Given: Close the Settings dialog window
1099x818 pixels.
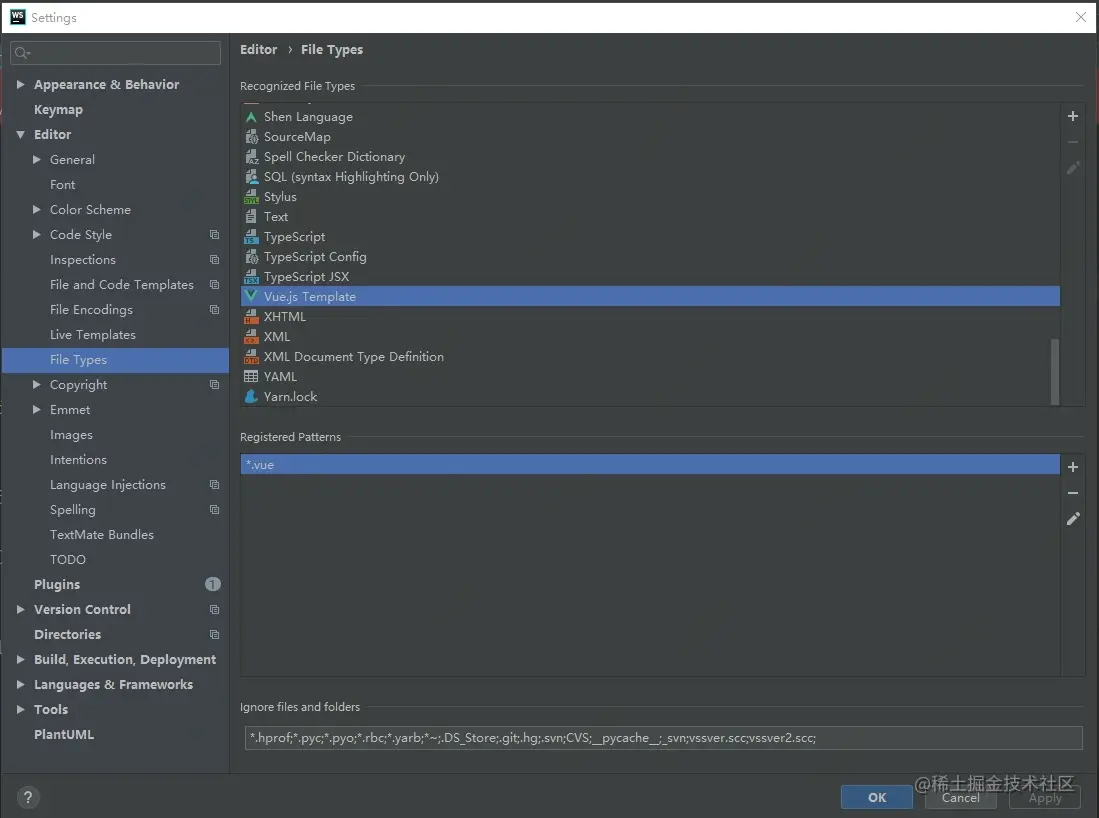Looking at the screenshot, I should tap(1080, 18).
